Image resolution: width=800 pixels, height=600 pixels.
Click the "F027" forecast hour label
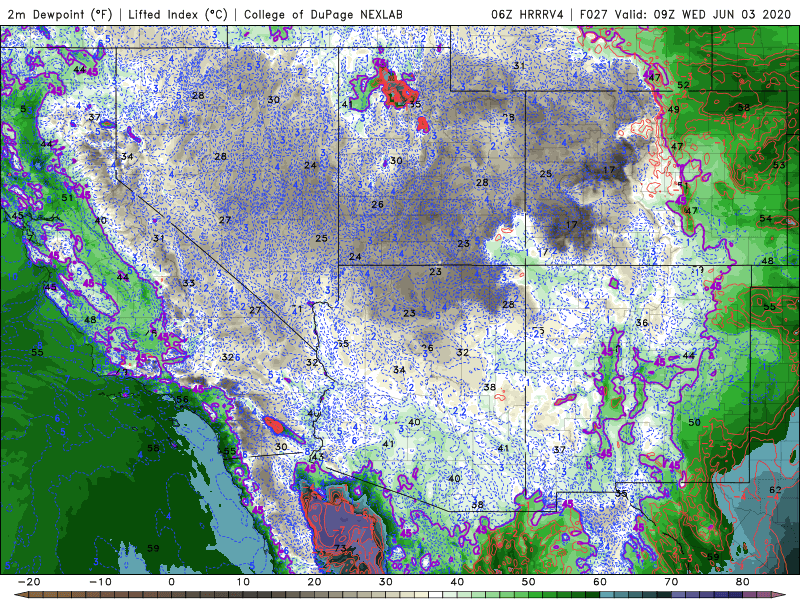tap(593, 14)
